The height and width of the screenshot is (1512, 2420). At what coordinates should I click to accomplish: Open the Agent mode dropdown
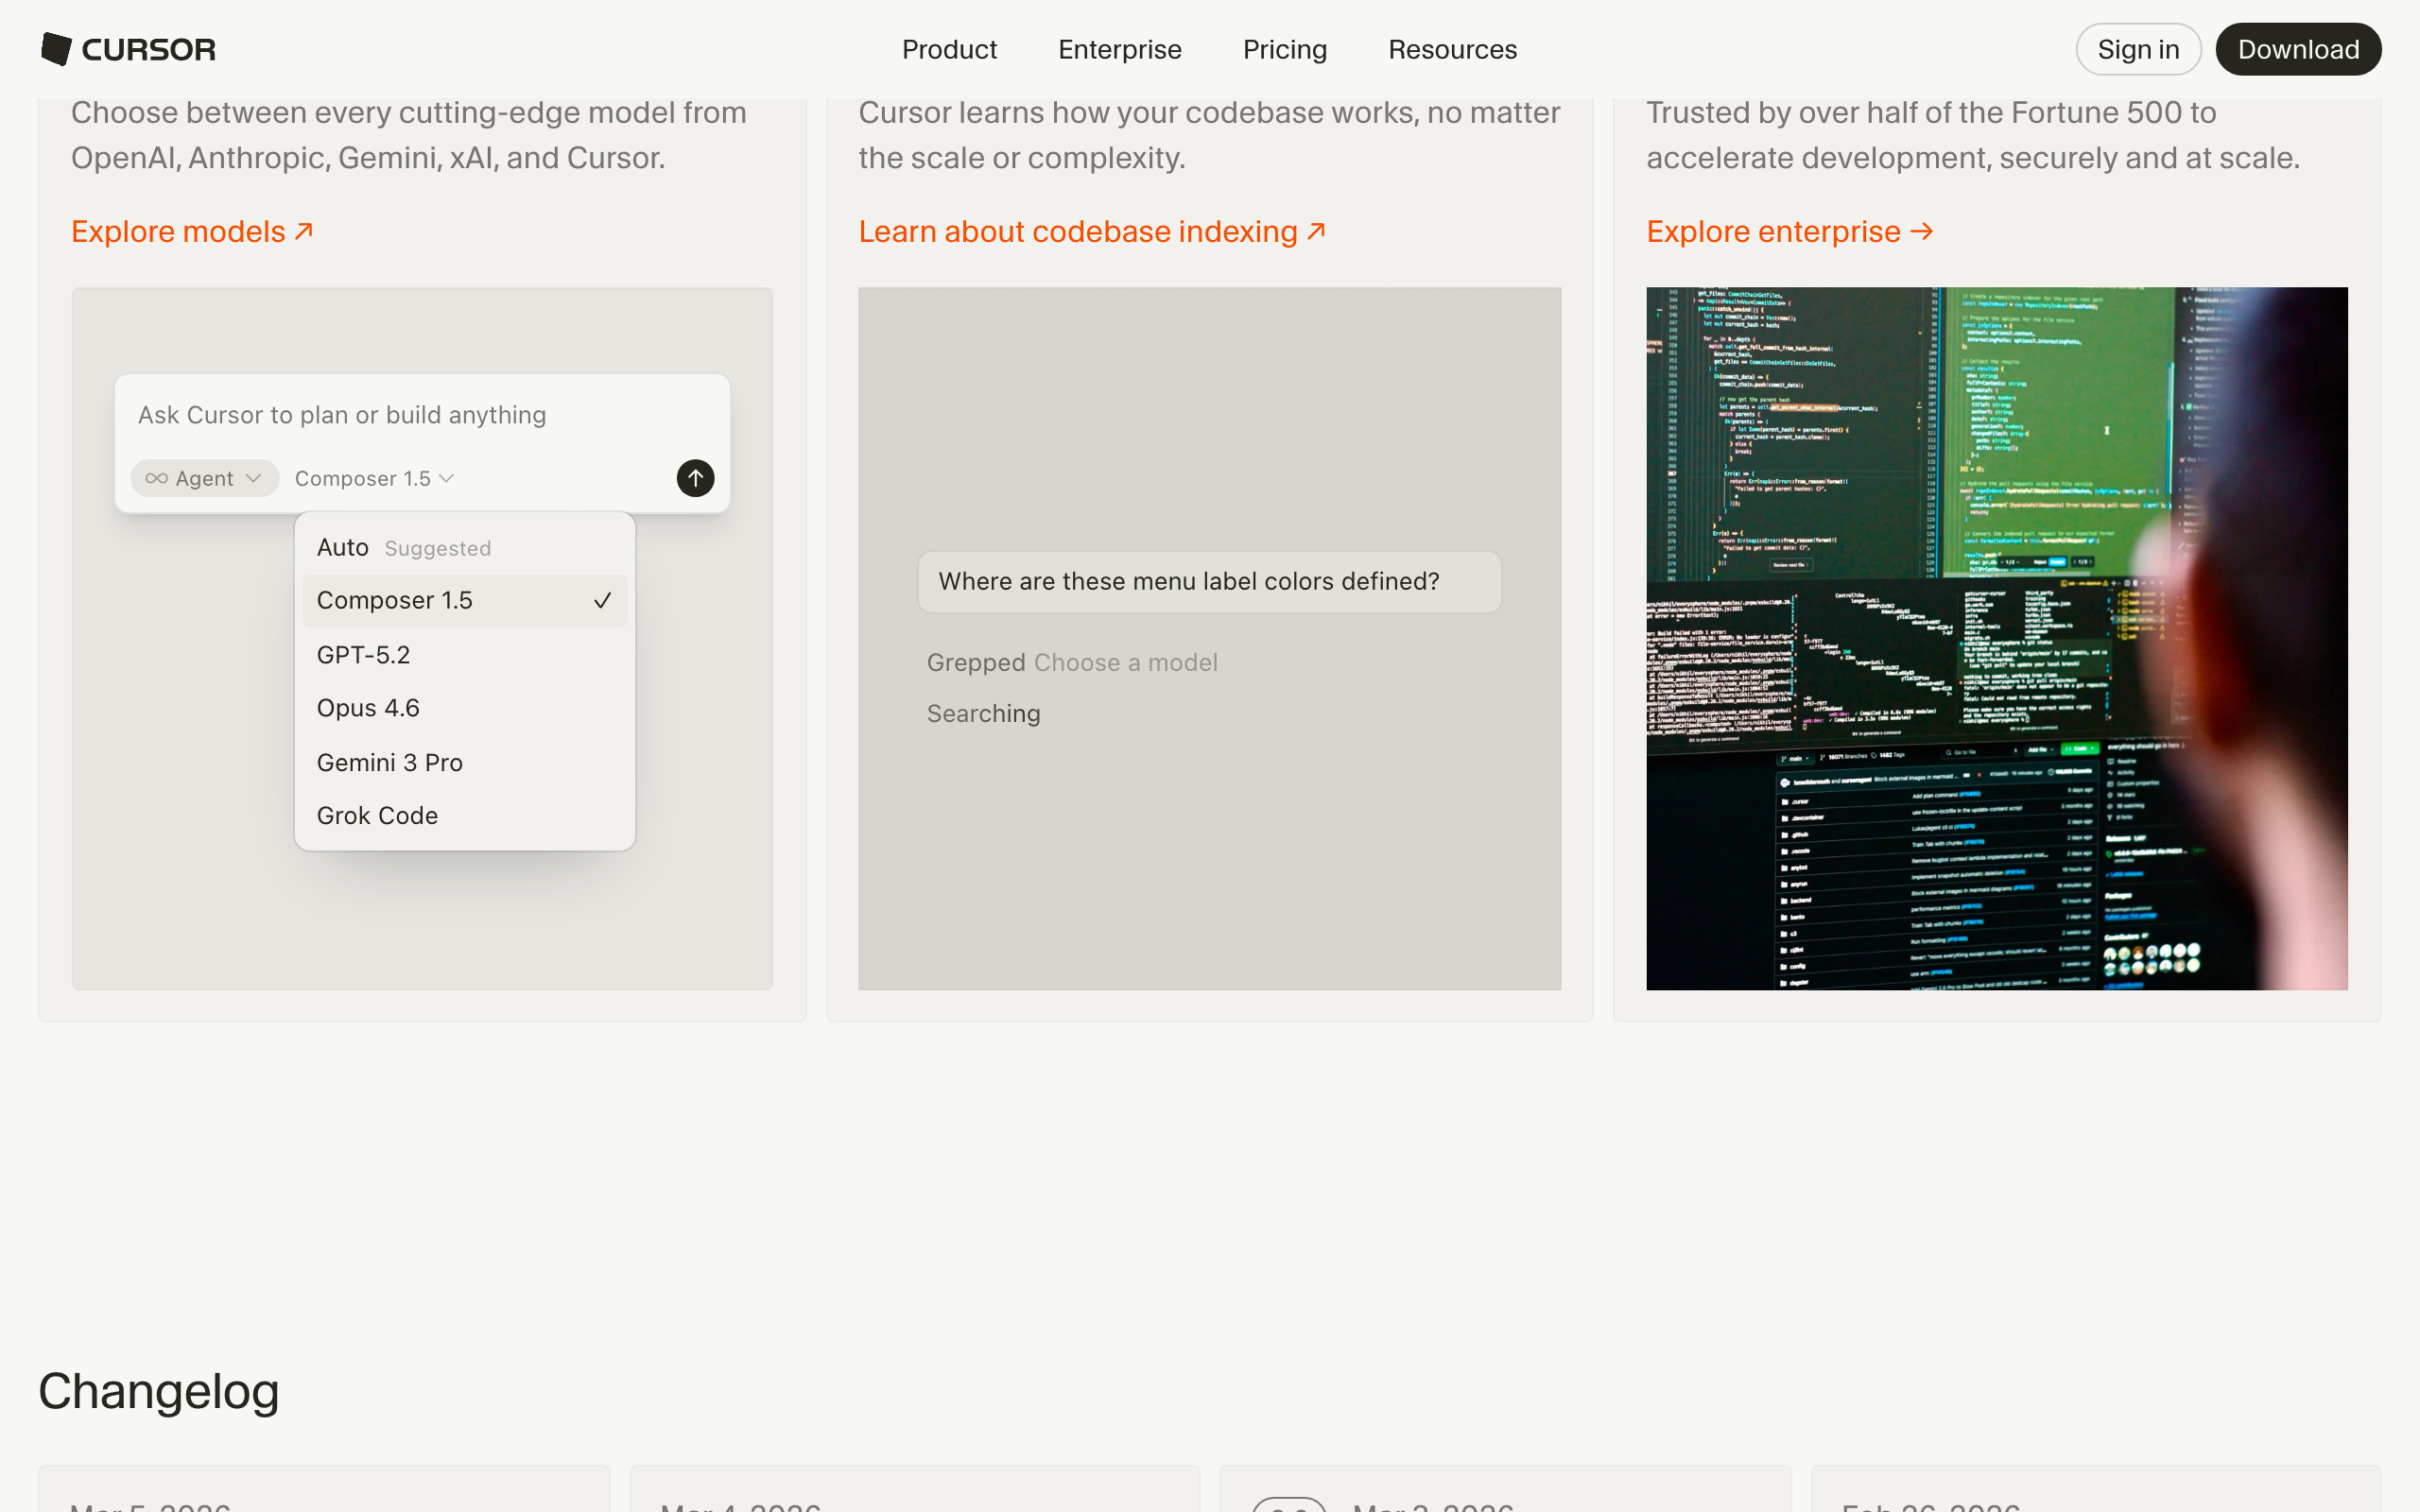pyautogui.click(x=204, y=479)
